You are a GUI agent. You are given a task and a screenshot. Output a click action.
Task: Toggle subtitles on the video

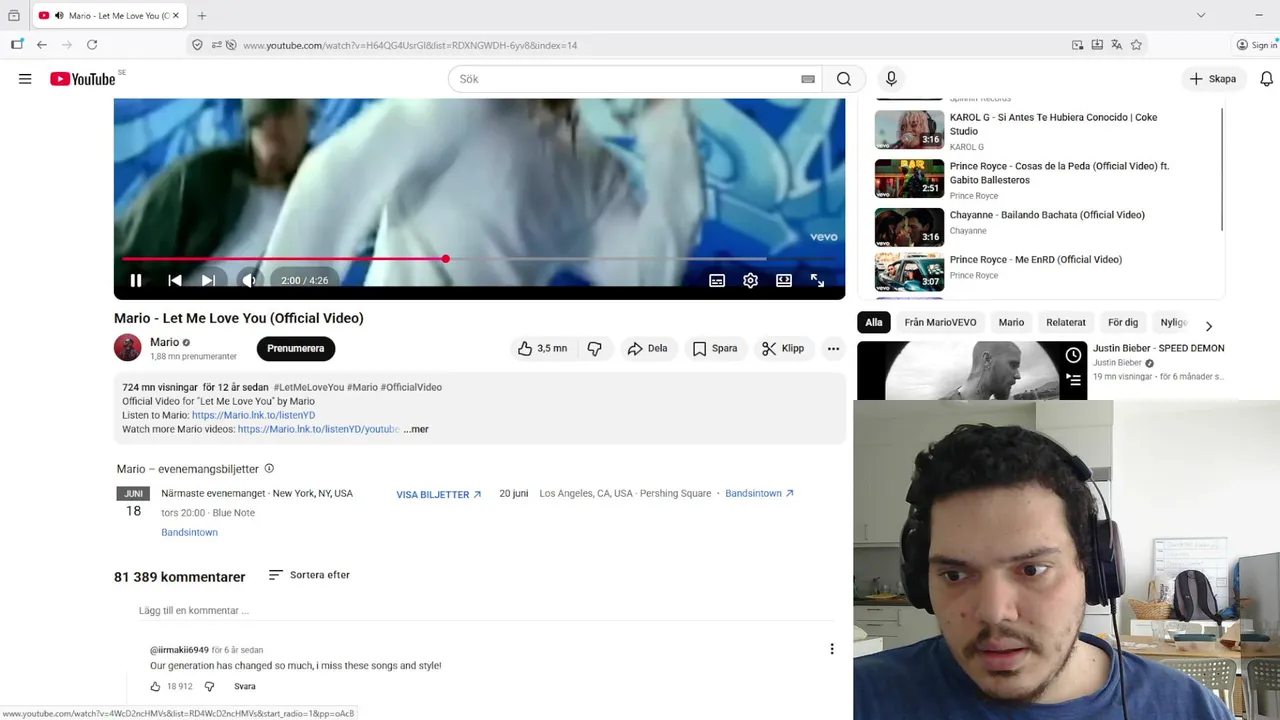tap(717, 281)
